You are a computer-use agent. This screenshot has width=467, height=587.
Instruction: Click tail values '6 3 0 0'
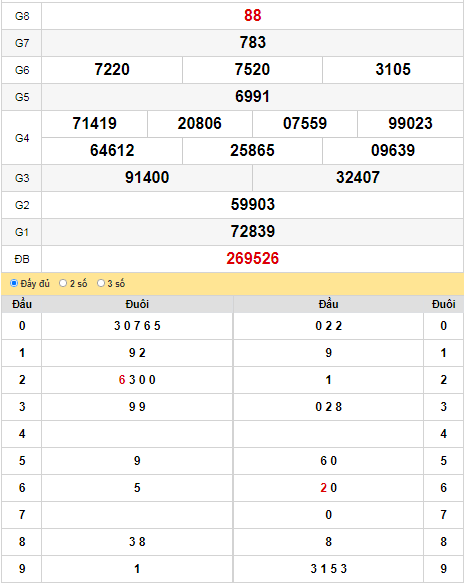(x=137, y=380)
